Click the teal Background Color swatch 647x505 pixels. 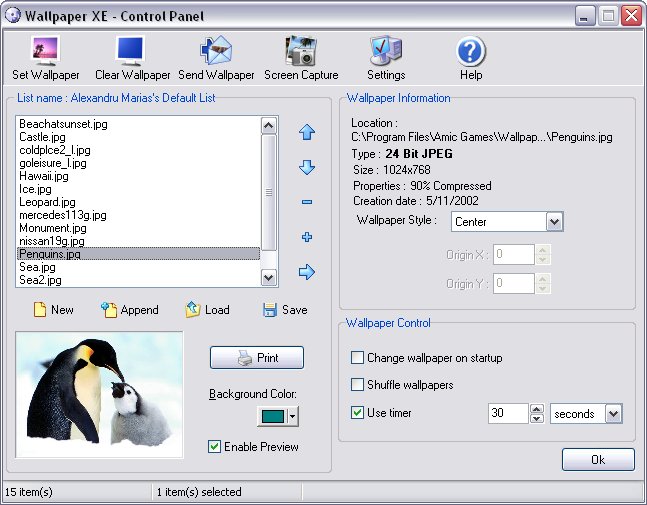[x=273, y=416]
